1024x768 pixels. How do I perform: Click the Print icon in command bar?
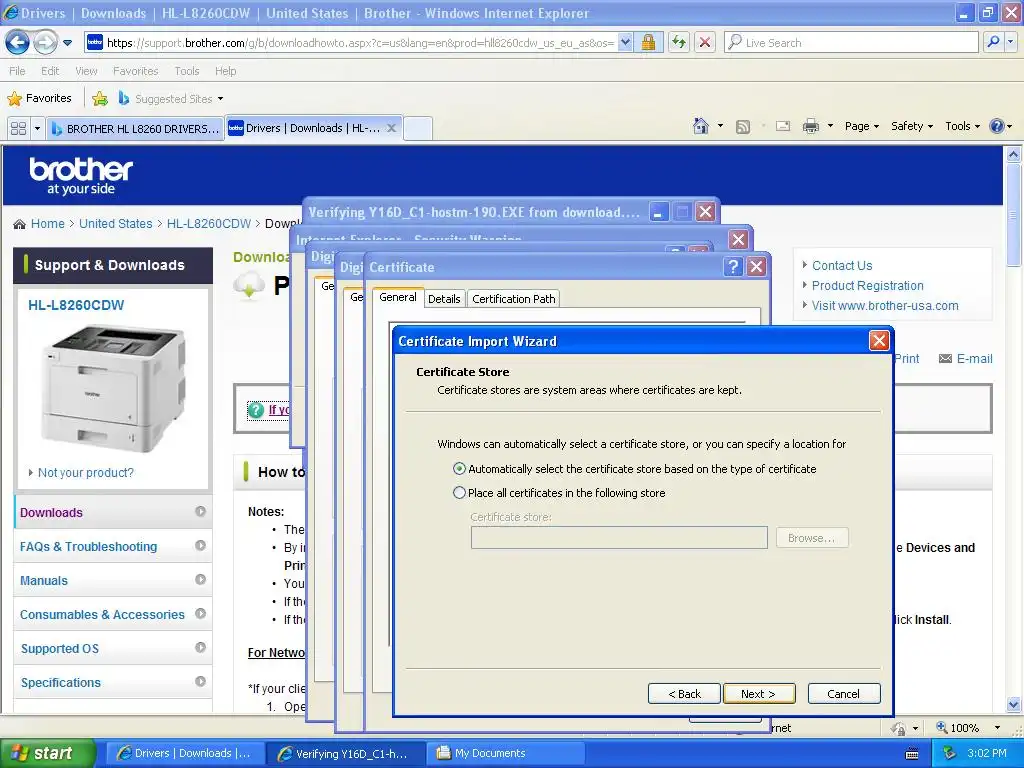[810, 126]
